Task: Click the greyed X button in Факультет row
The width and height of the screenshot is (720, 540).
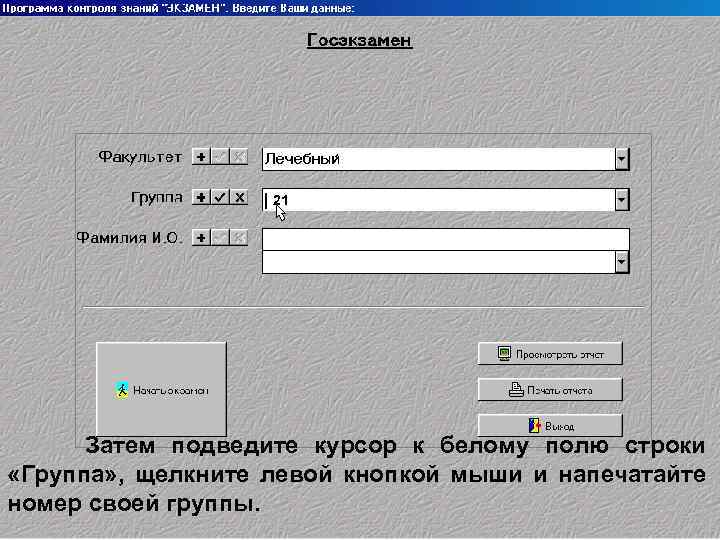Action: 239,157
